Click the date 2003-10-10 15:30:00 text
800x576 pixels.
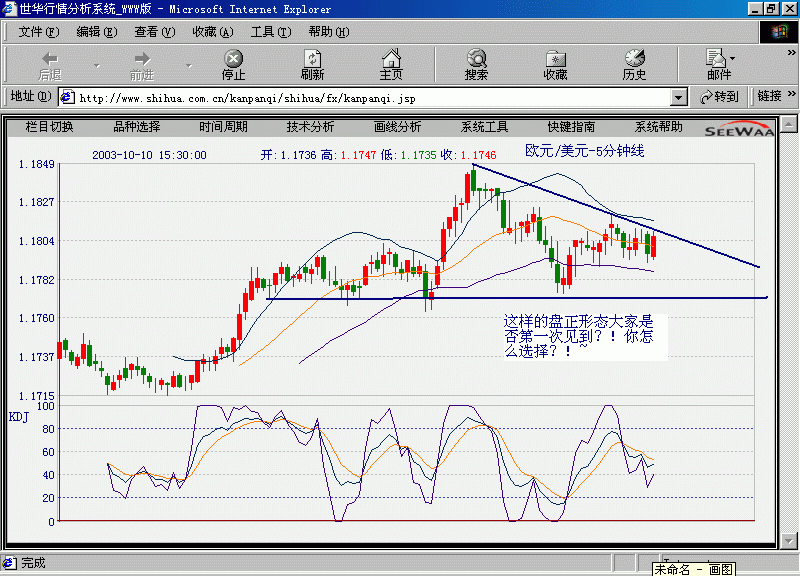[149, 155]
